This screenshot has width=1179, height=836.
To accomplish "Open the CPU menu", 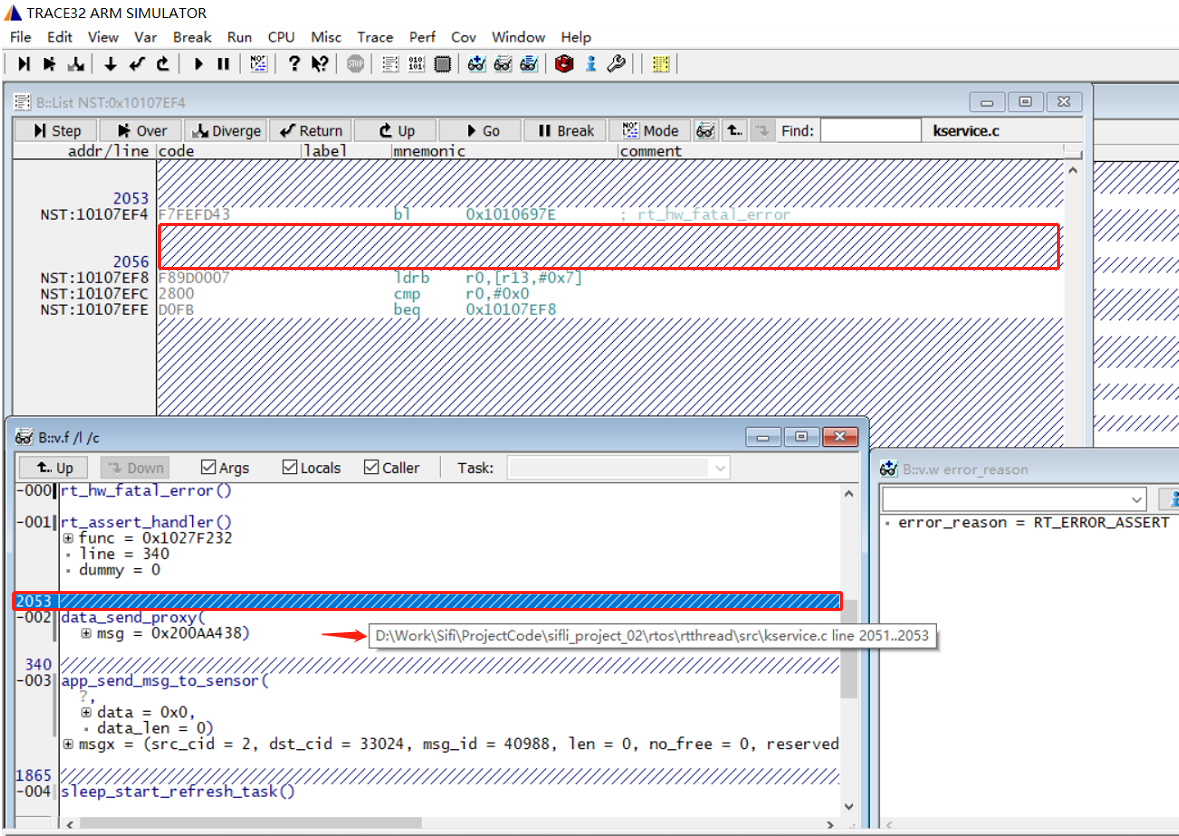I will 281,37.
